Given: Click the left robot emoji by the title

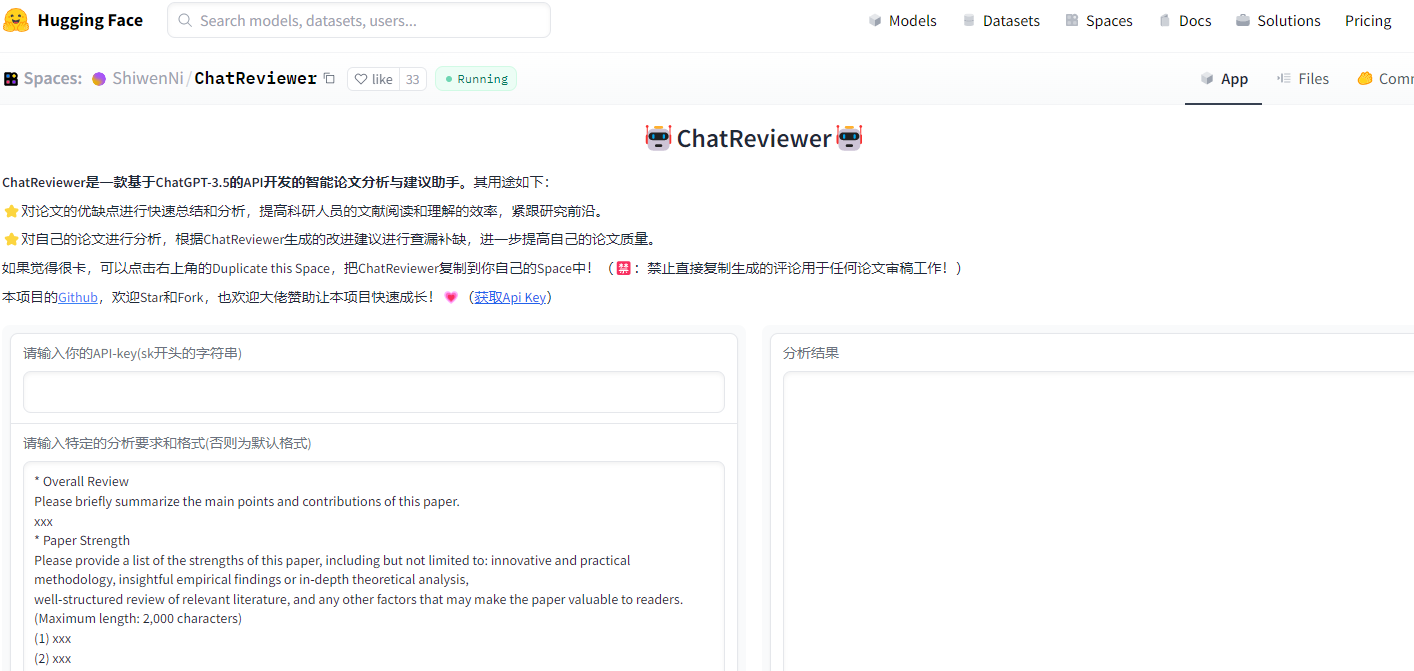Looking at the screenshot, I should [x=658, y=138].
